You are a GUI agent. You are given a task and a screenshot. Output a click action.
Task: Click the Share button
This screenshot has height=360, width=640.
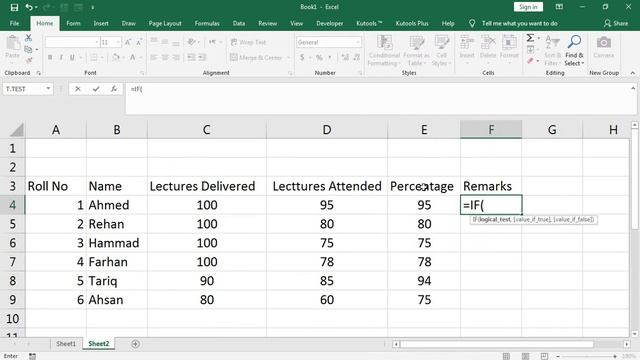pyautogui.click(x=616, y=23)
